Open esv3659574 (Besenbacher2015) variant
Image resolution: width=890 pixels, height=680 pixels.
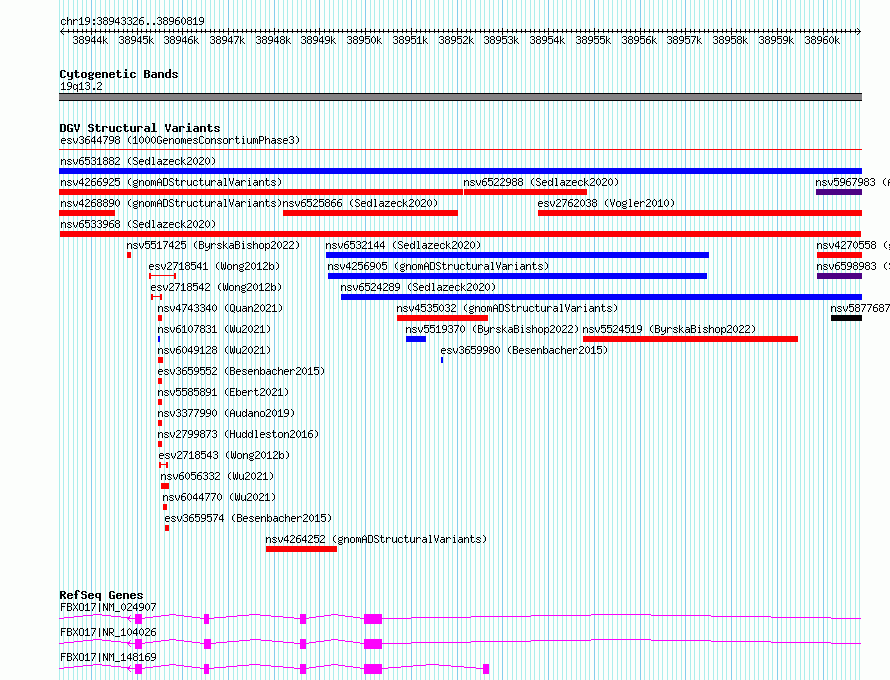point(248,518)
